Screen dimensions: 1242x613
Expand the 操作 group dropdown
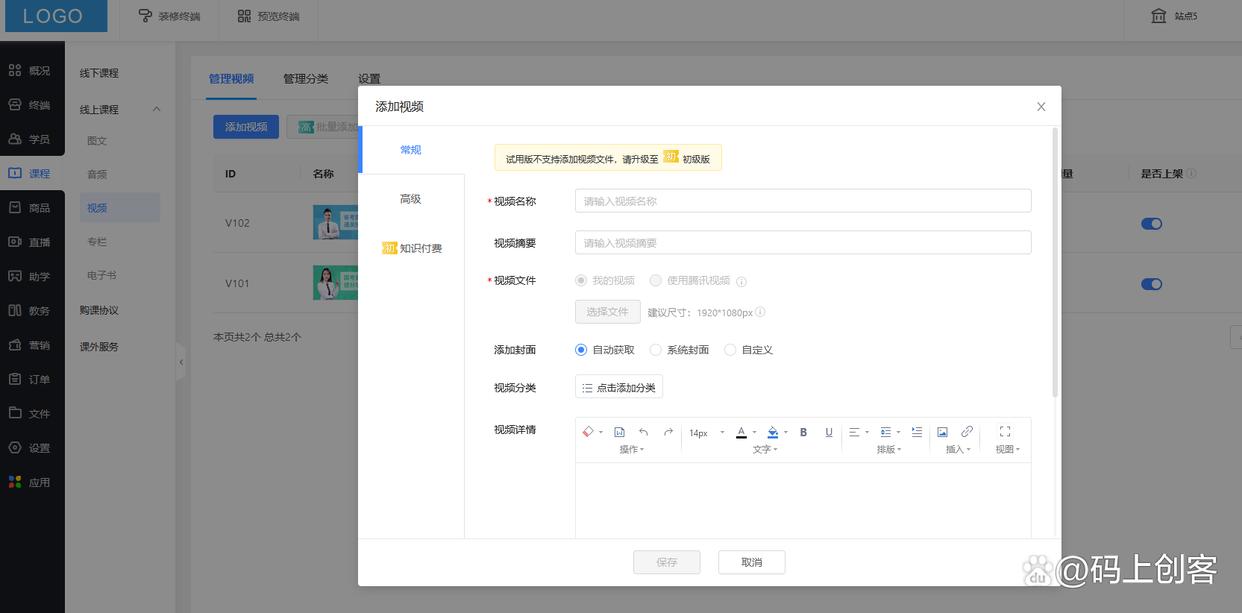click(x=631, y=450)
